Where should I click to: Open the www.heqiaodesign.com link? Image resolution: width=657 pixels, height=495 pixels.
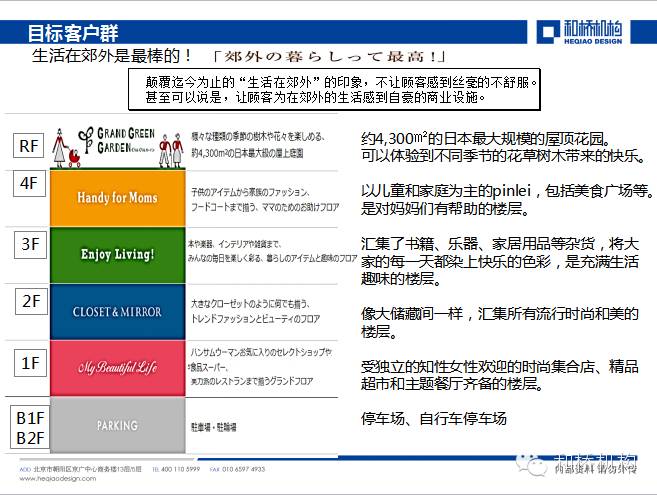coord(58,478)
